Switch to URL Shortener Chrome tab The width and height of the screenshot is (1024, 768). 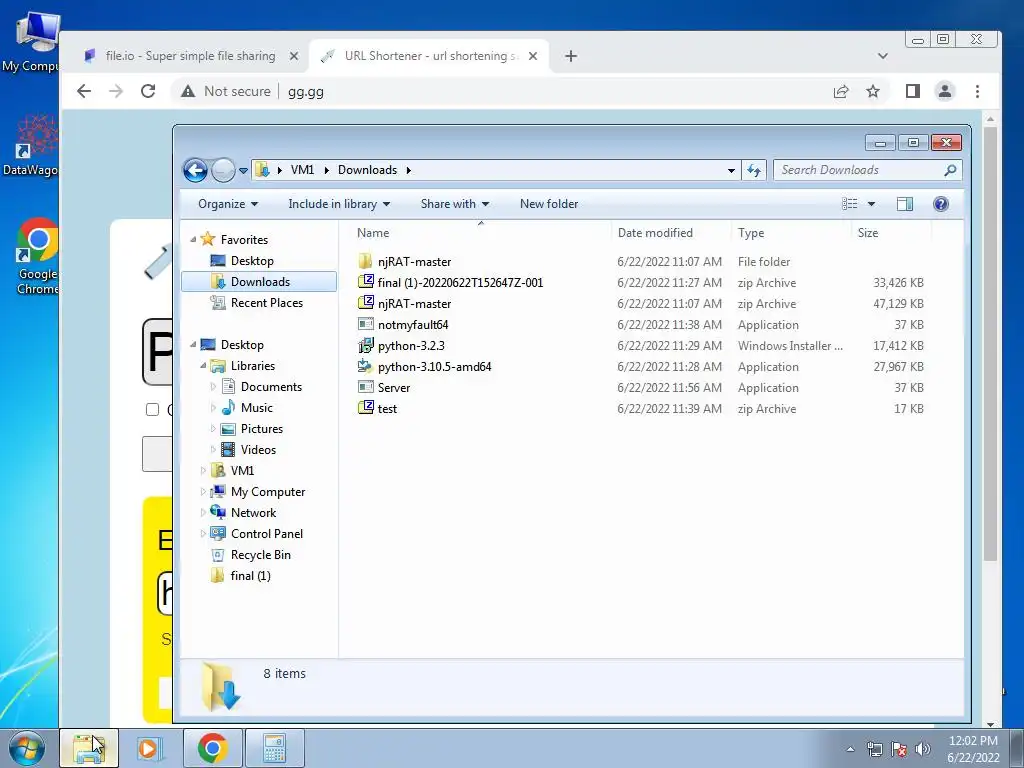(x=428, y=56)
